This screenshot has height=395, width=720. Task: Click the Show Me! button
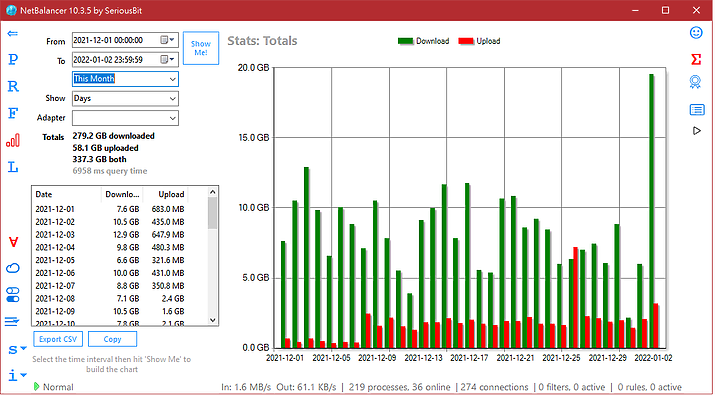(x=201, y=48)
